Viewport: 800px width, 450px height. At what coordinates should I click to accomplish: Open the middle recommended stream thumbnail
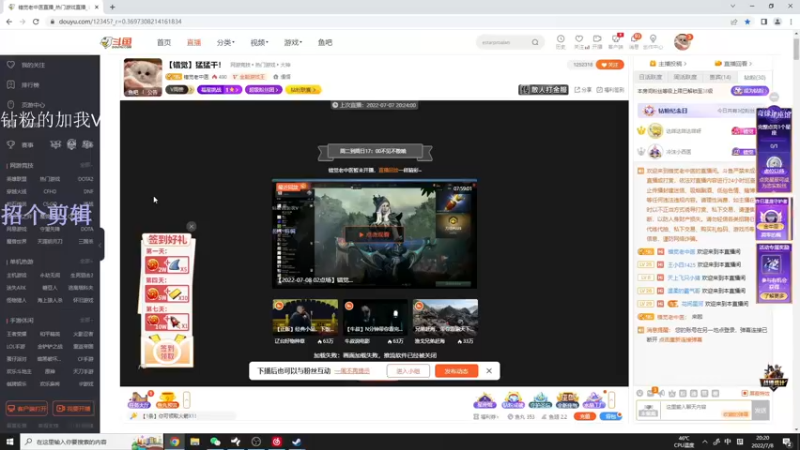[x=375, y=316]
